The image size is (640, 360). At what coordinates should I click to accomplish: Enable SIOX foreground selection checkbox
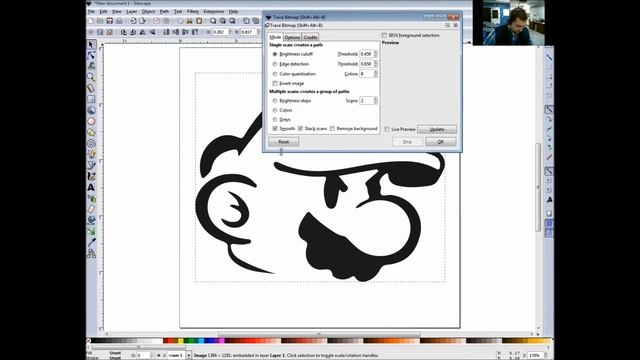384,36
